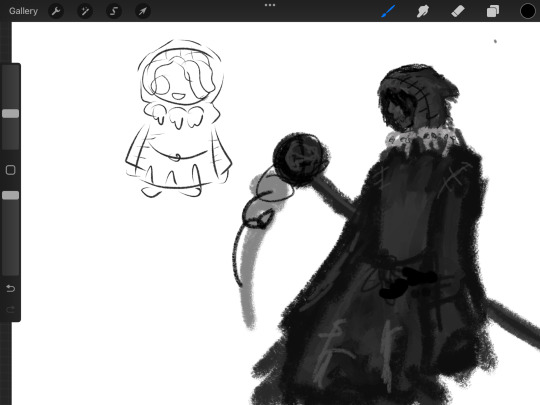
Task: Open the black color swatch picker
Action: click(528, 11)
